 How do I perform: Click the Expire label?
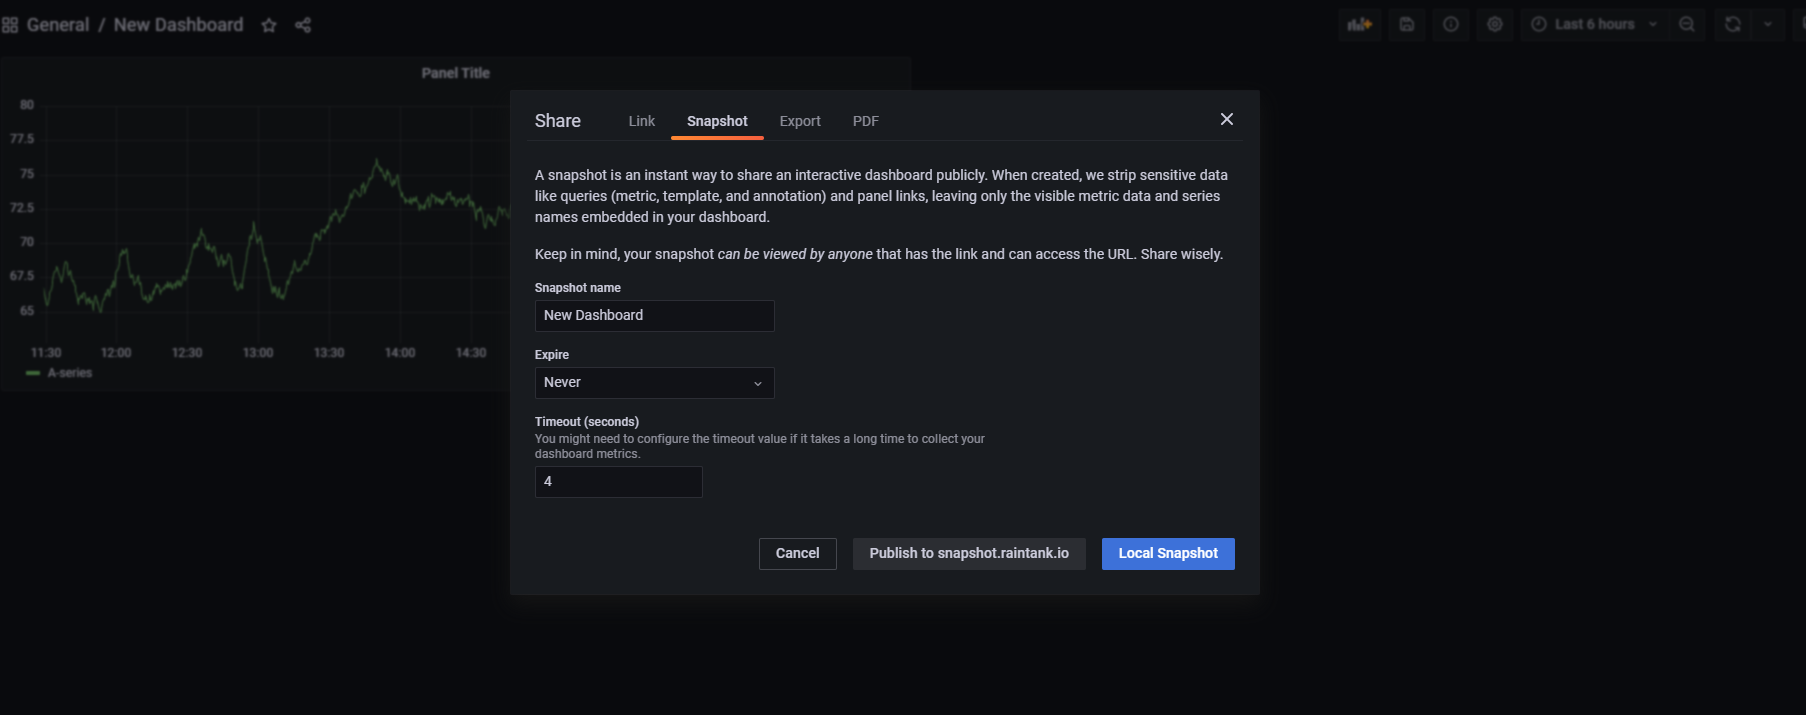[x=552, y=355]
